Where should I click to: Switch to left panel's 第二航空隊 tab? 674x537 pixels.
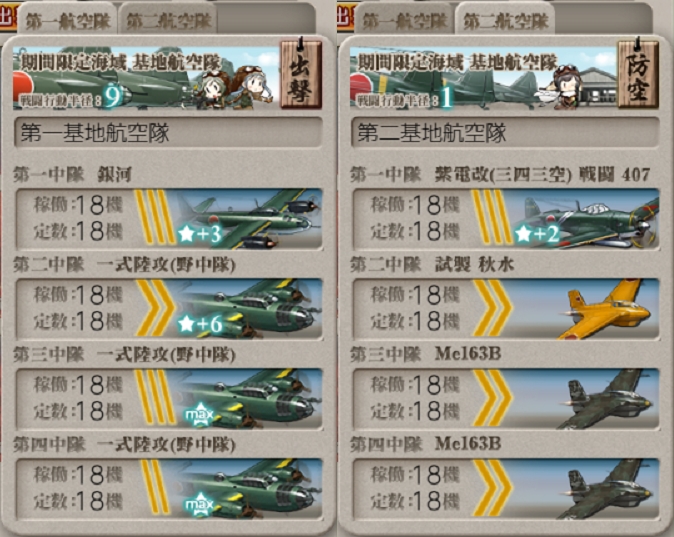(168, 21)
